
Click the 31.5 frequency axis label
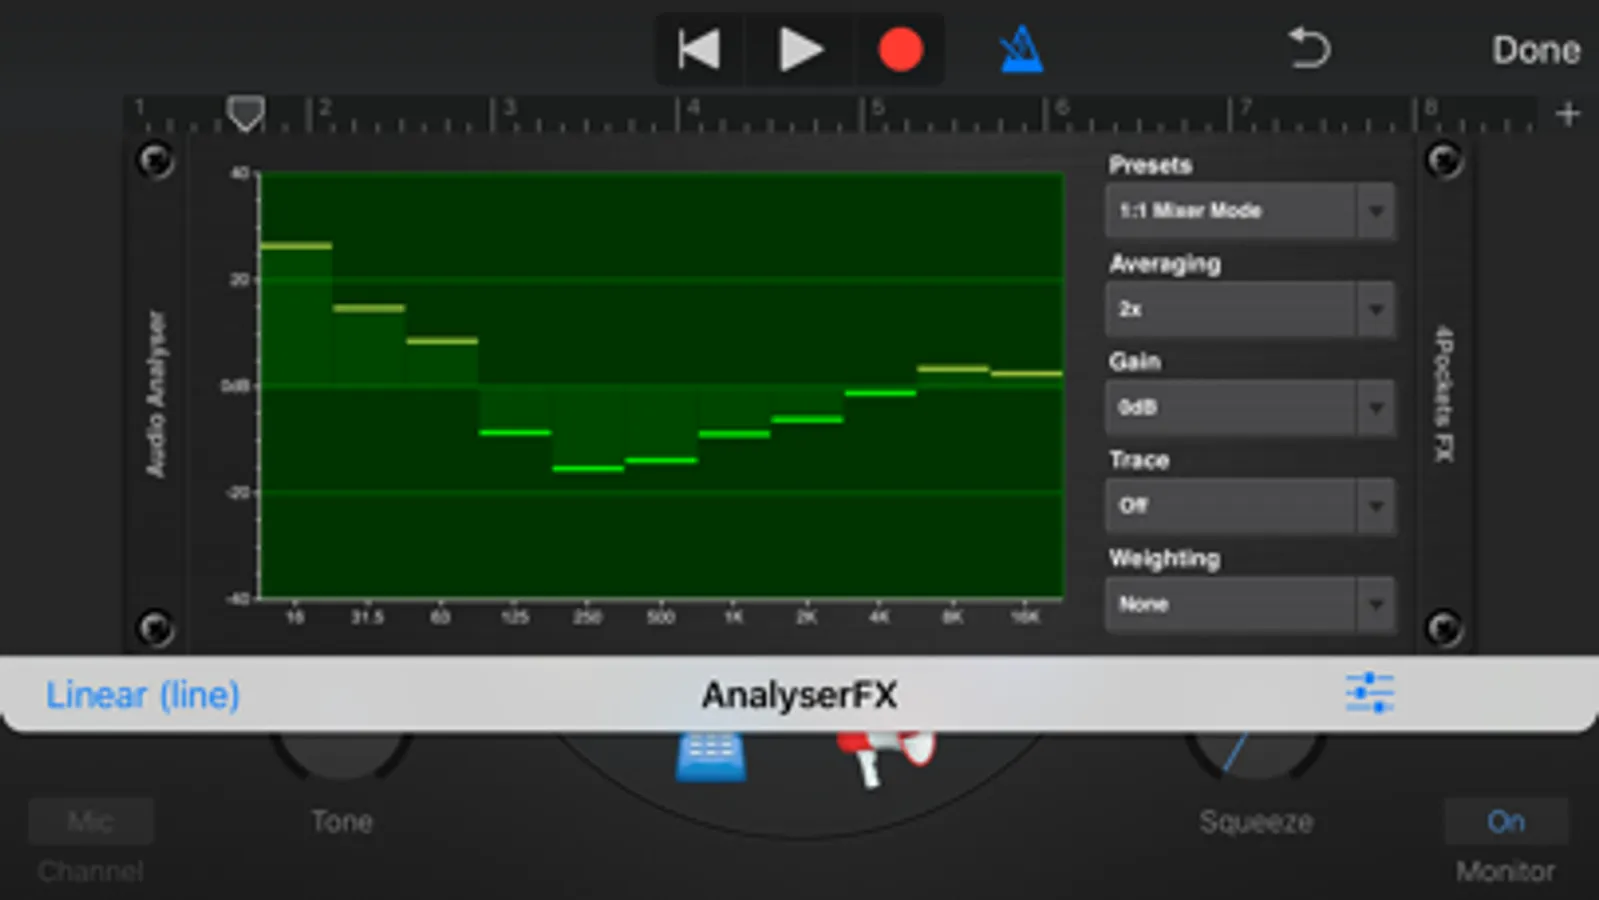(x=367, y=617)
